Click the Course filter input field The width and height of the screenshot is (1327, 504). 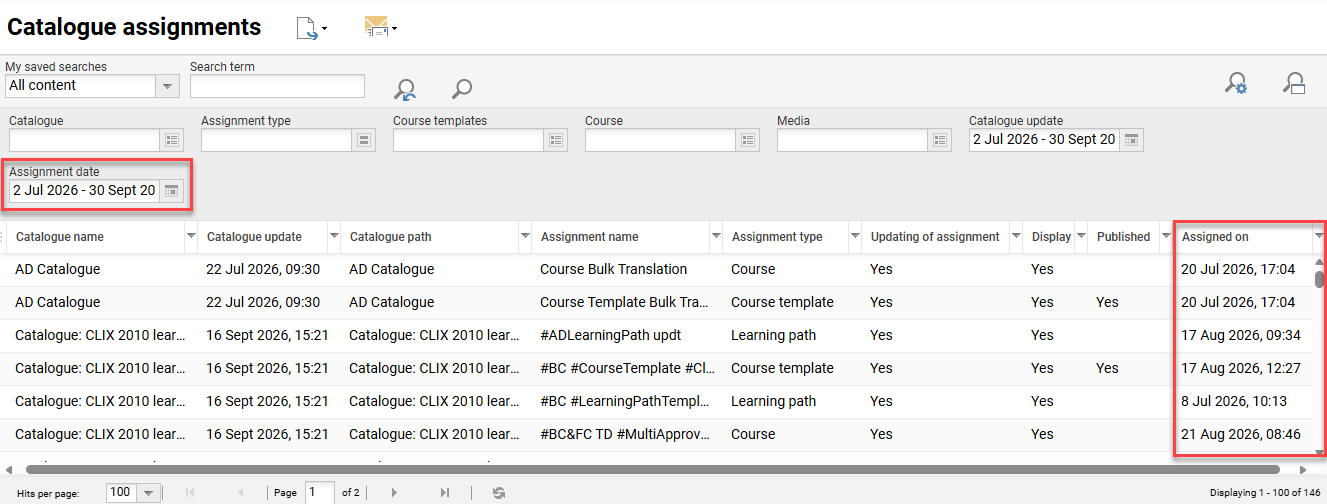(661, 141)
